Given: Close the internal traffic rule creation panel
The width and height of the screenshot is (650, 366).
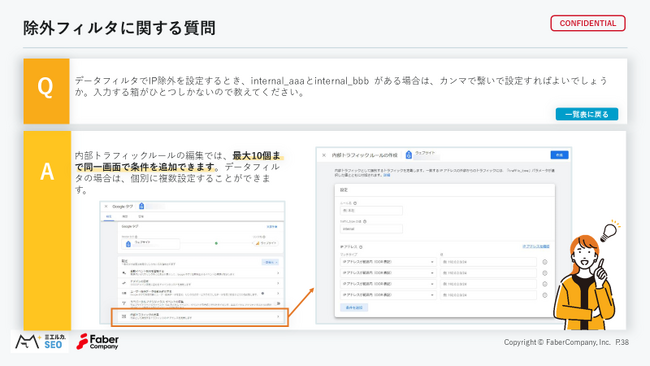Looking at the screenshot, I should pos(324,155).
